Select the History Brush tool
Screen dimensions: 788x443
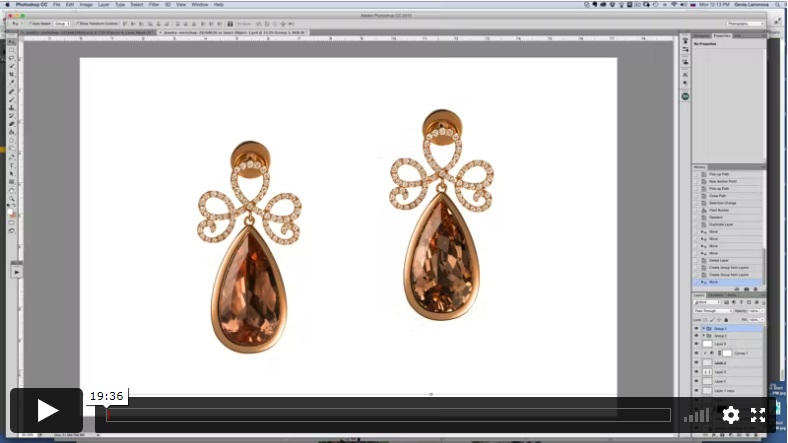pyautogui.click(x=12, y=116)
